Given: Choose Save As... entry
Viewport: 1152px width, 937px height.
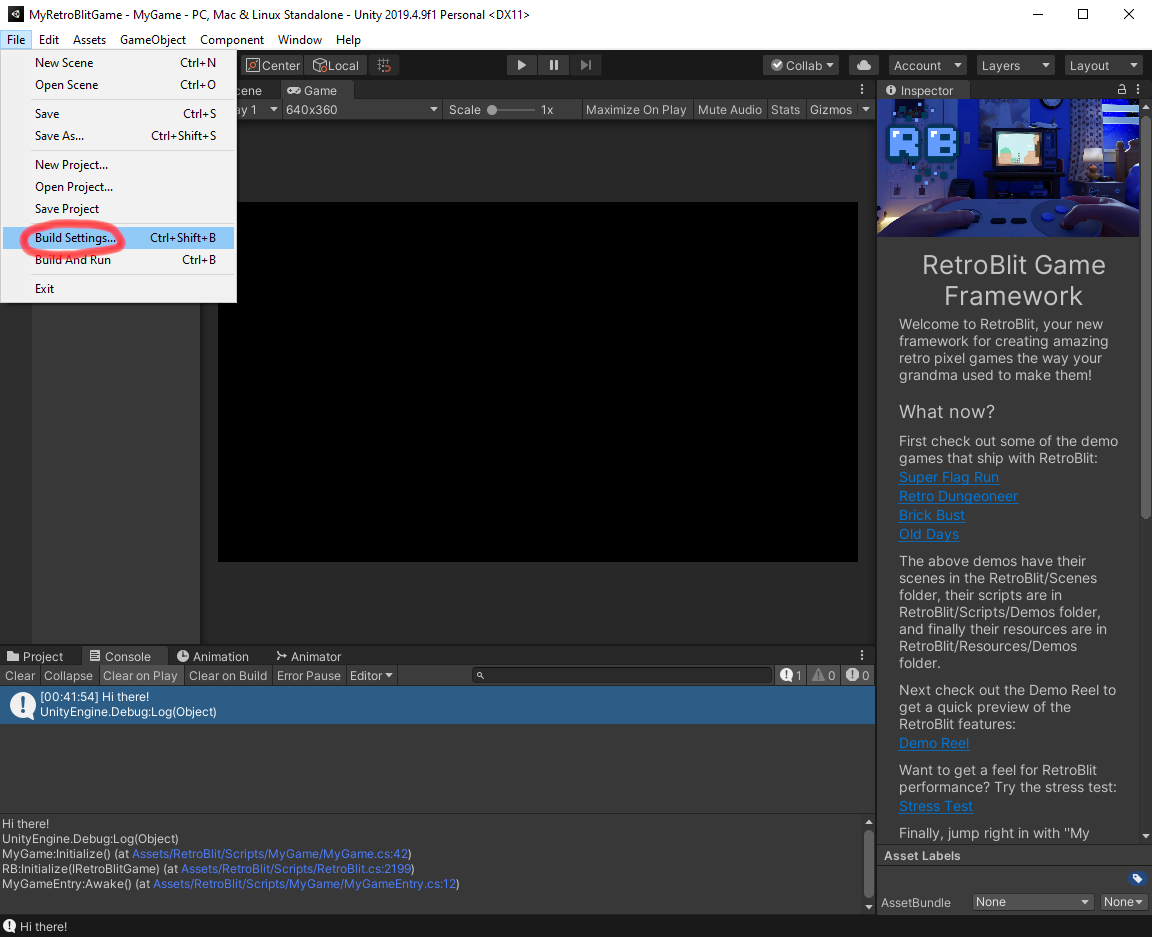Looking at the screenshot, I should (118, 135).
